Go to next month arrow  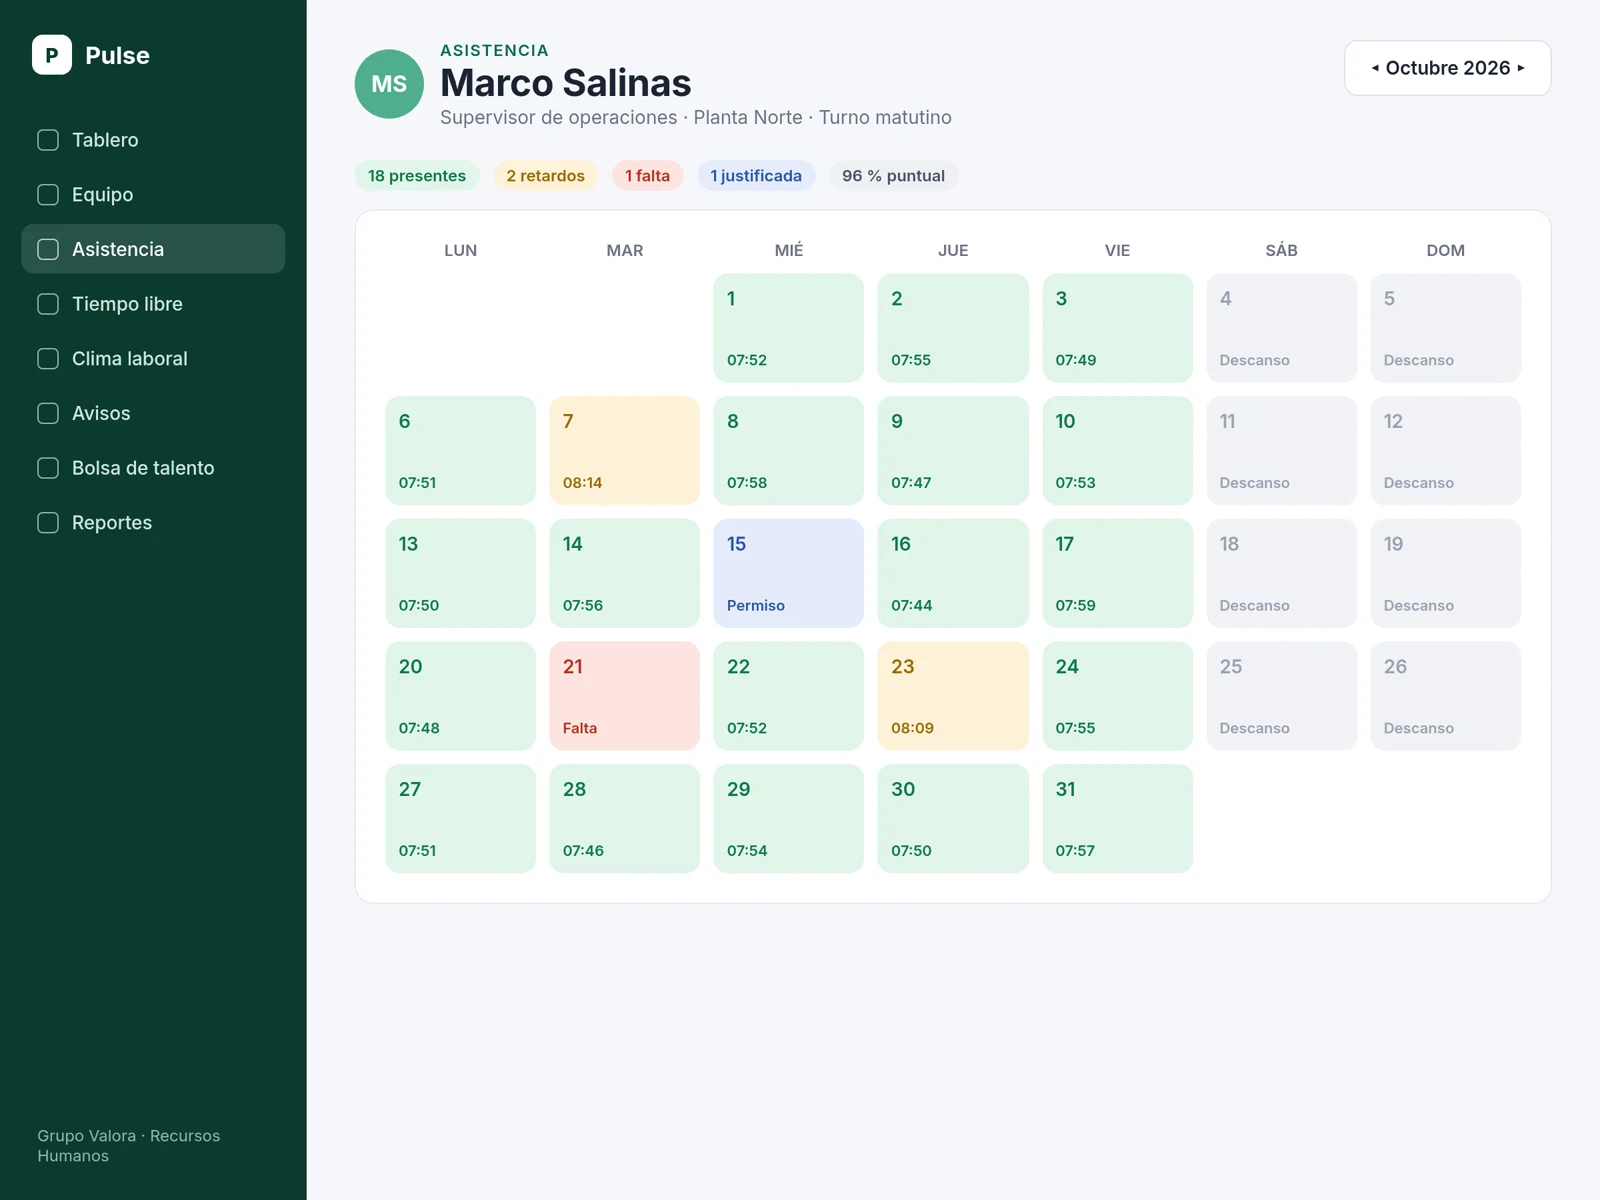[1521, 68]
